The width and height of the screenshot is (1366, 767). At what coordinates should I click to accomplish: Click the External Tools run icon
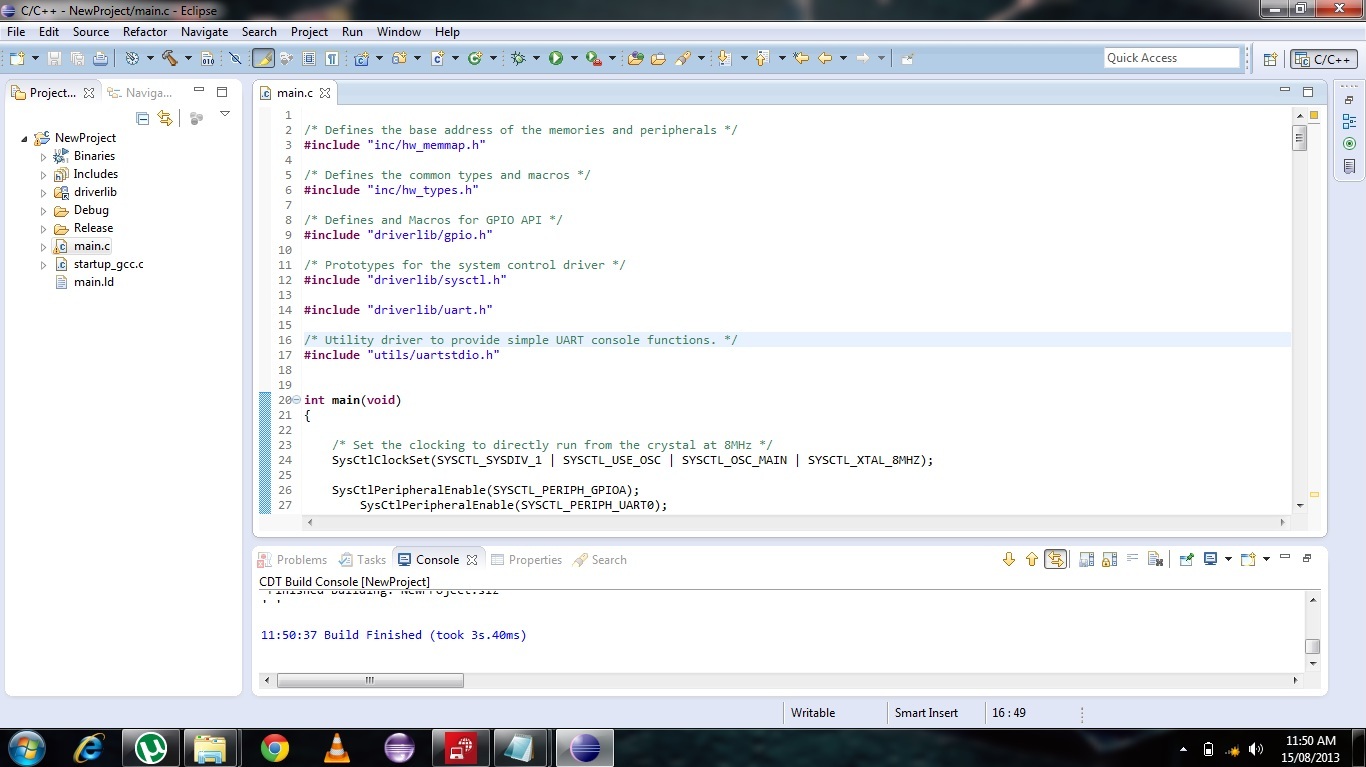594,59
